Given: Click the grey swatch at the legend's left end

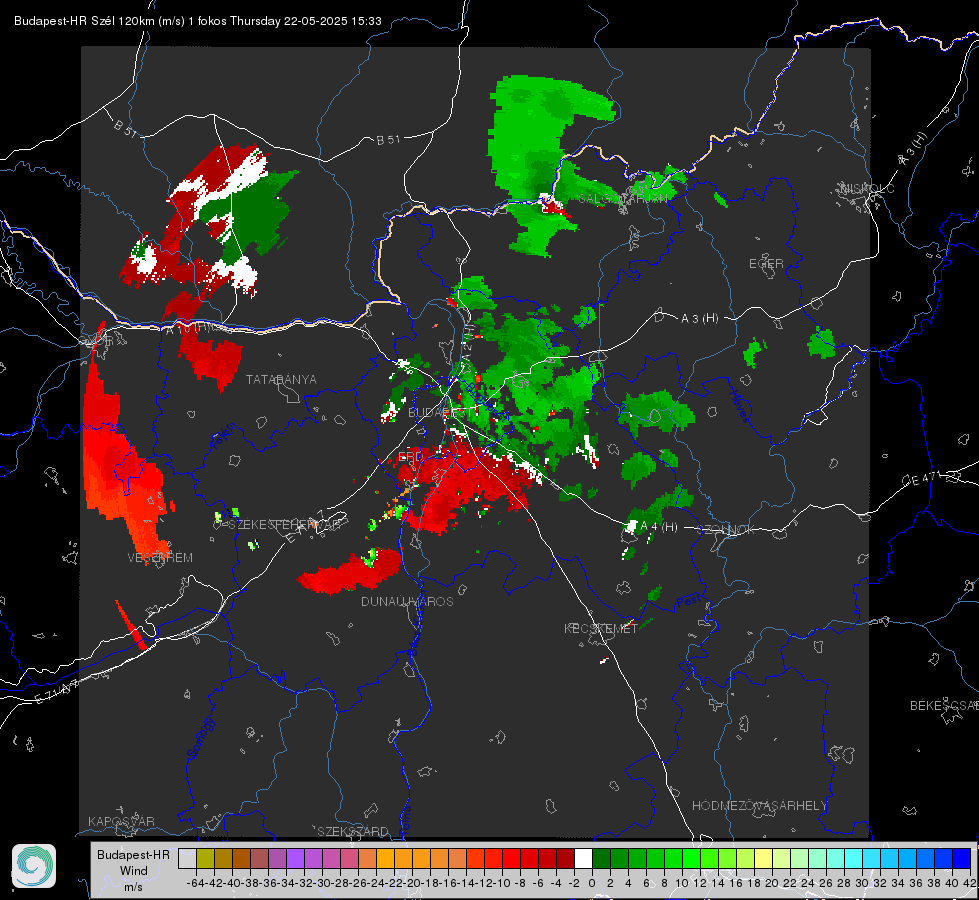Looking at the screenshot, I should (187, 859).
